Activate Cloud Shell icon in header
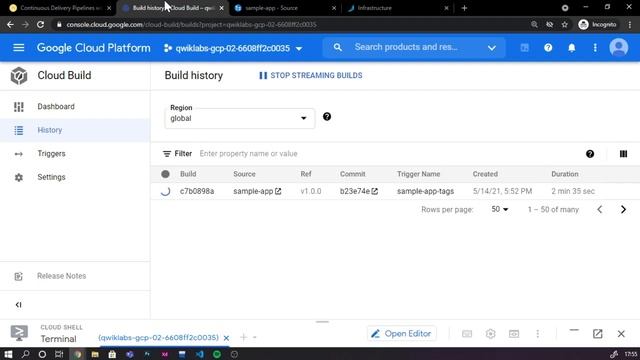Screen dimensions: 640x360 click(x=524, y=48)
